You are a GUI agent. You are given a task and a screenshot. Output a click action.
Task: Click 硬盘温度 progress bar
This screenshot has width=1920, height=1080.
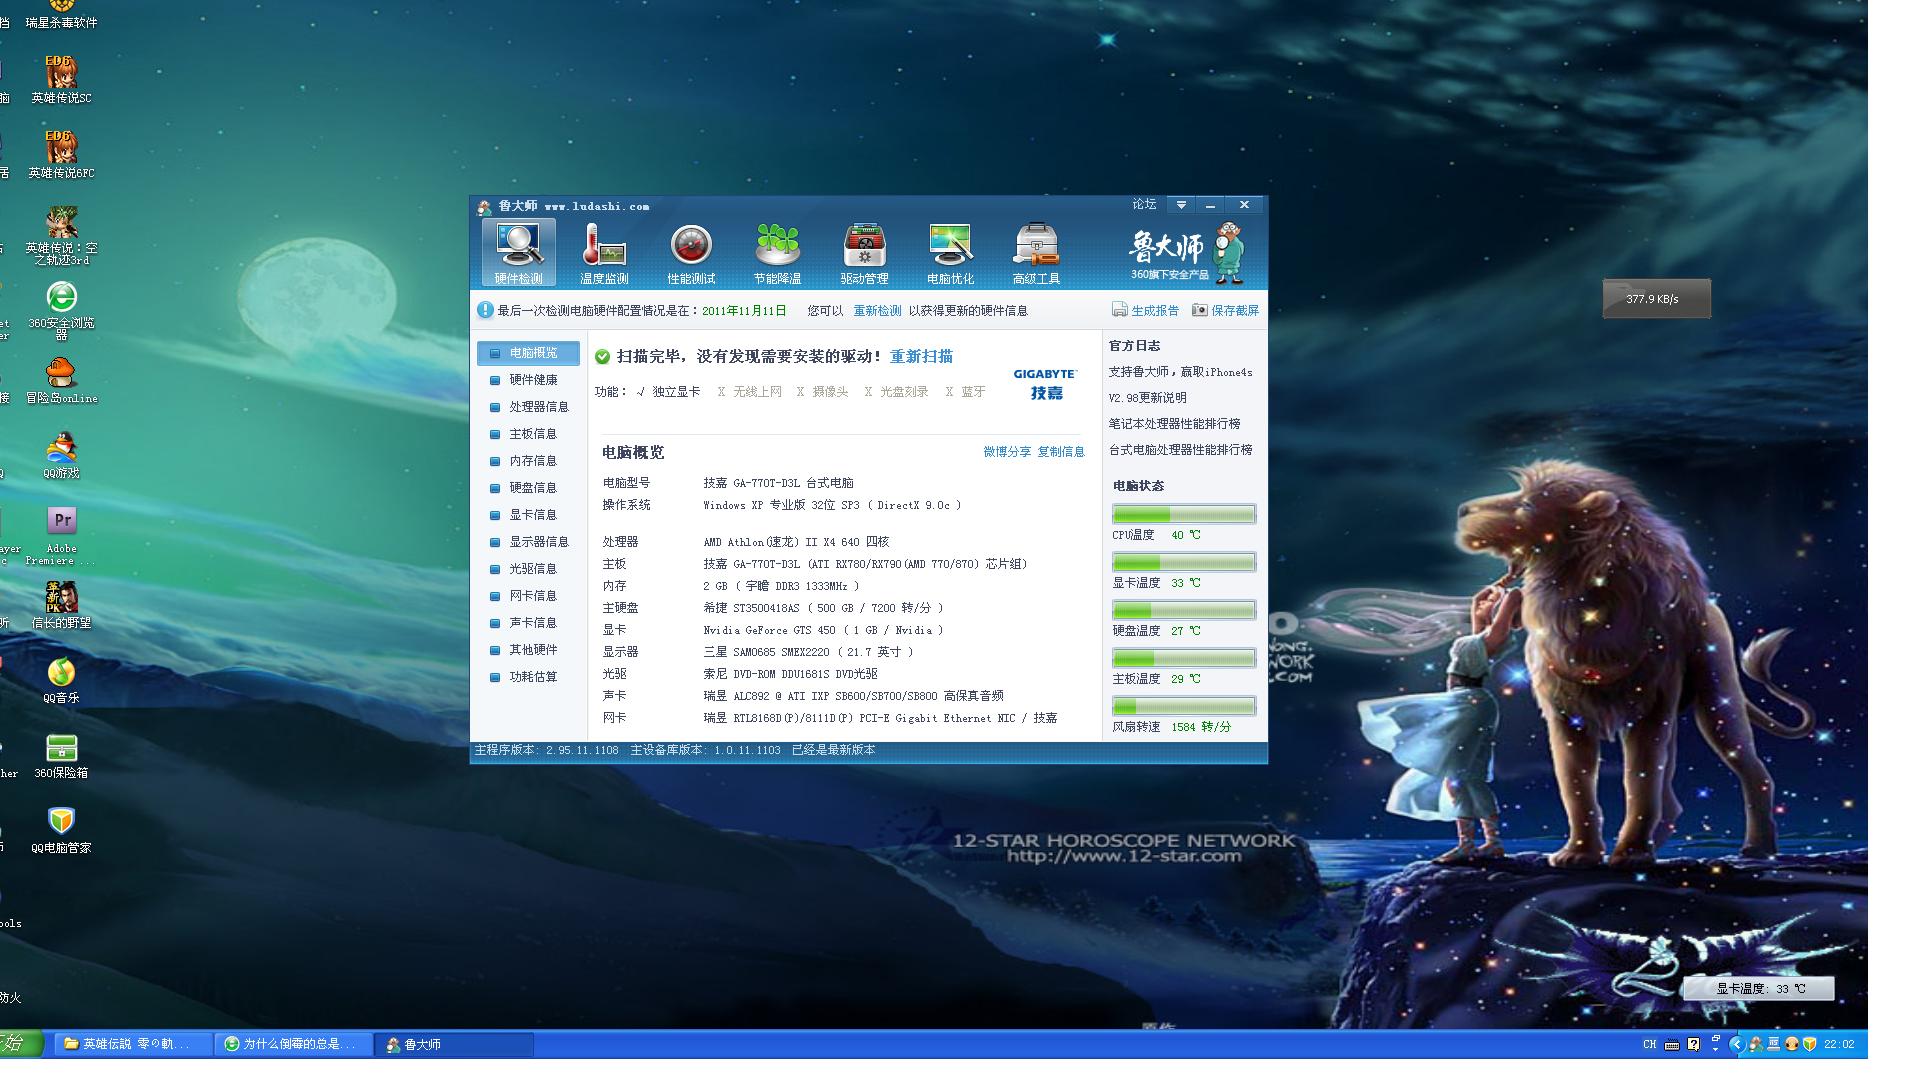1184,610
